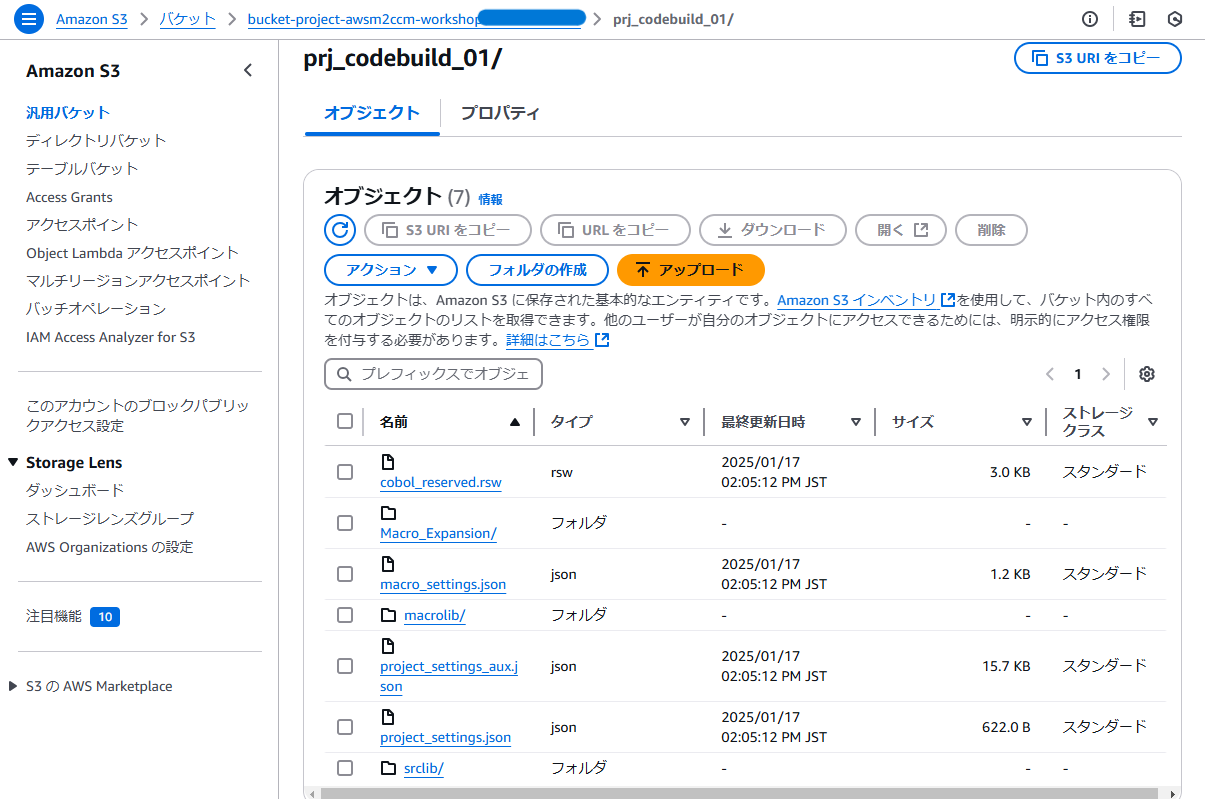1205x799 pixels.
Task: Check the box for macro_settings.json
Action: point(345,574)
